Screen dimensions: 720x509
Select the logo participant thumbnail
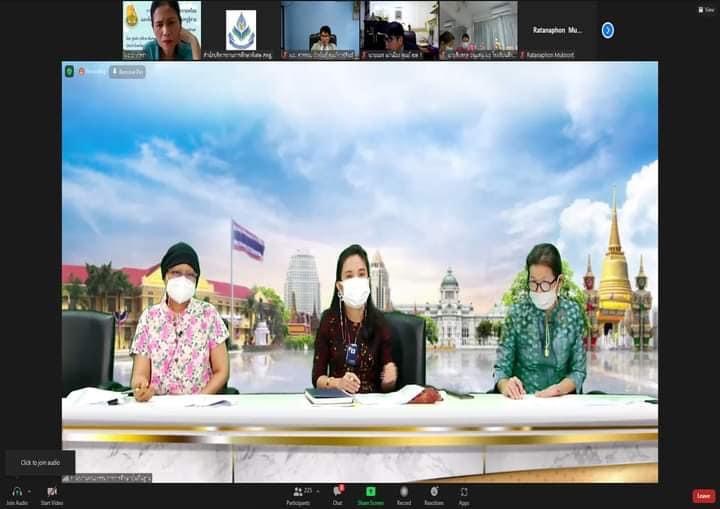pyautogui.click(x=240, y=30)
